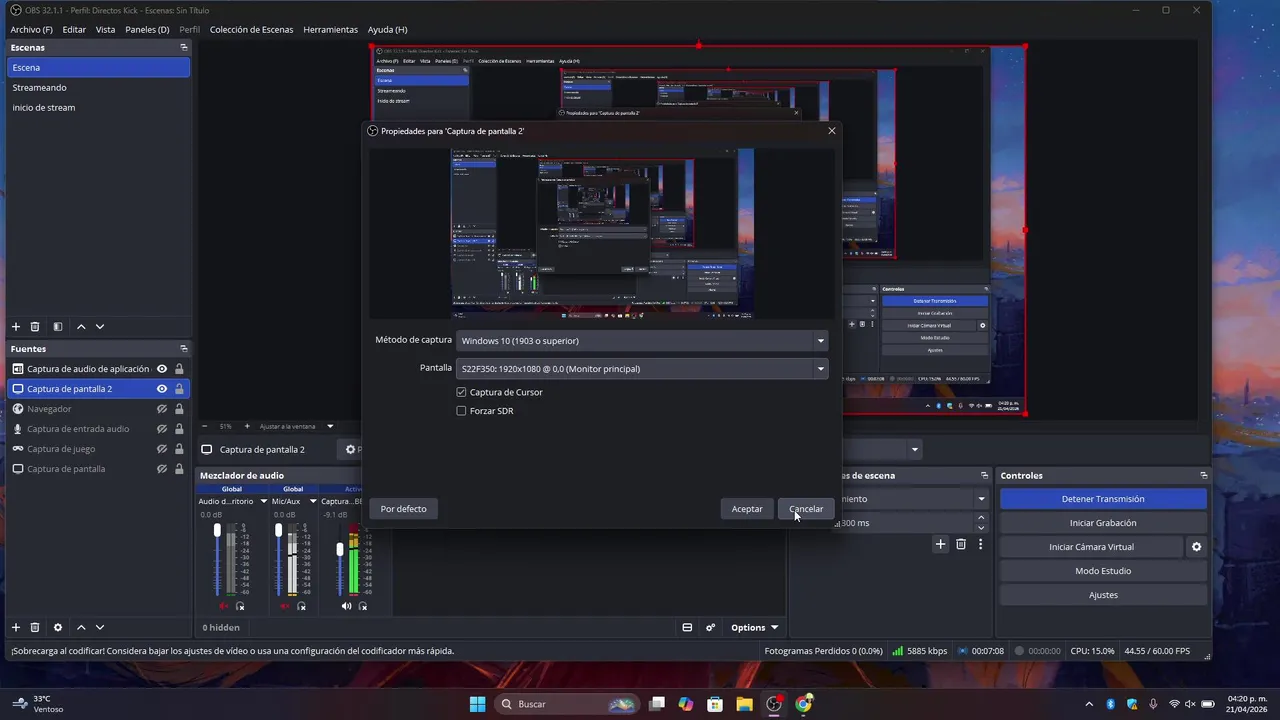The height and width of the screenshot is (720, 1280).
Task: Delete the selected scene with trash icon
Action: [35, 327]
